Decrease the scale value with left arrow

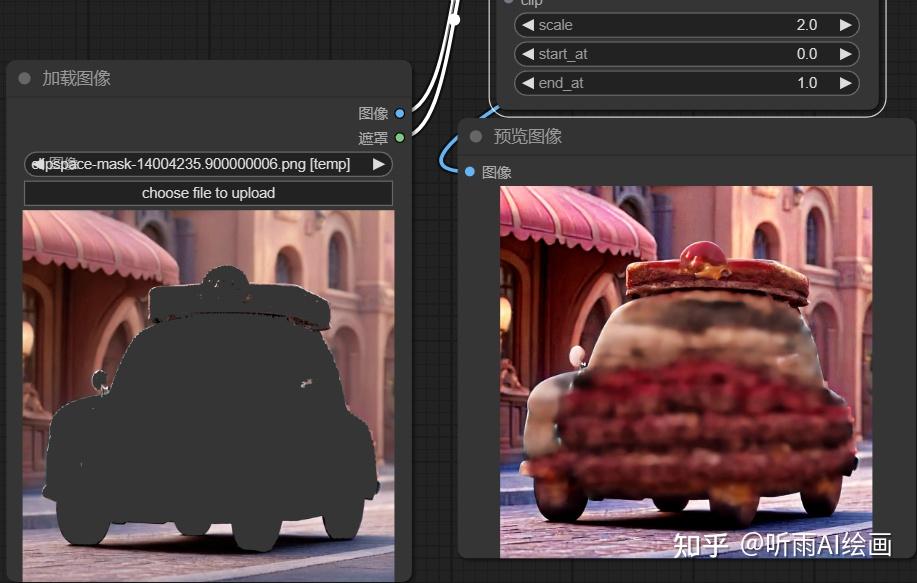[x=528, y=25]
